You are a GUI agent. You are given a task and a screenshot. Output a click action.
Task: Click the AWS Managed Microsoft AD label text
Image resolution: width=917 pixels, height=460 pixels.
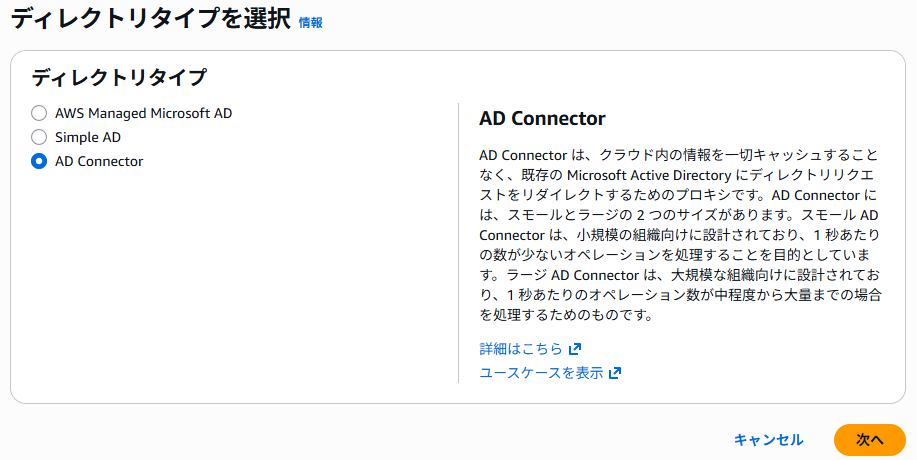tap(143, 113)
